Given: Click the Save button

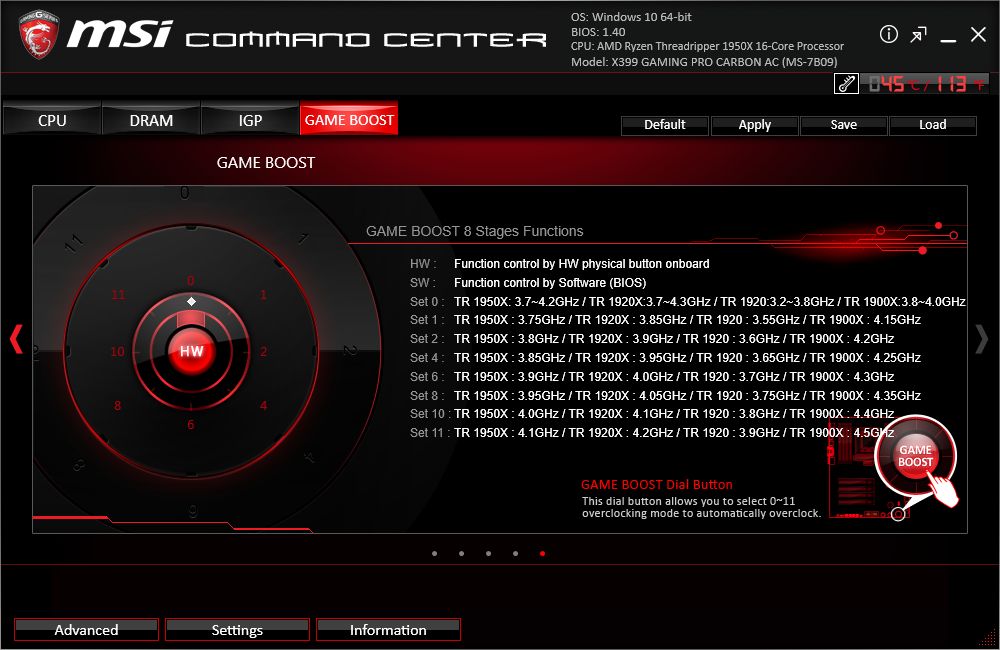Looking at the screenshot, I should click(843, 125).
